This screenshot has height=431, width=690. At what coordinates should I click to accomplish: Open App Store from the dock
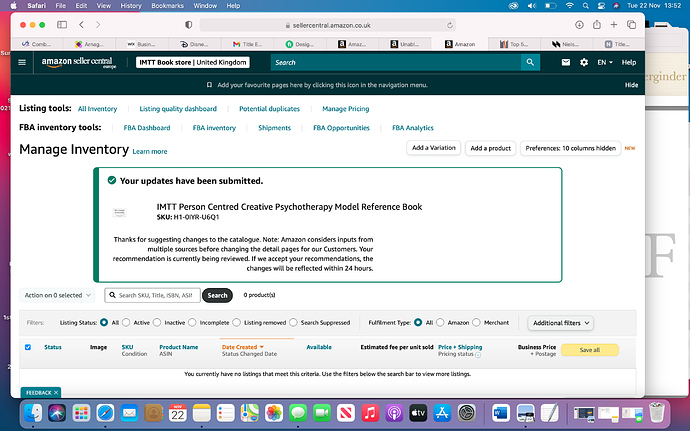pos(442,413)
